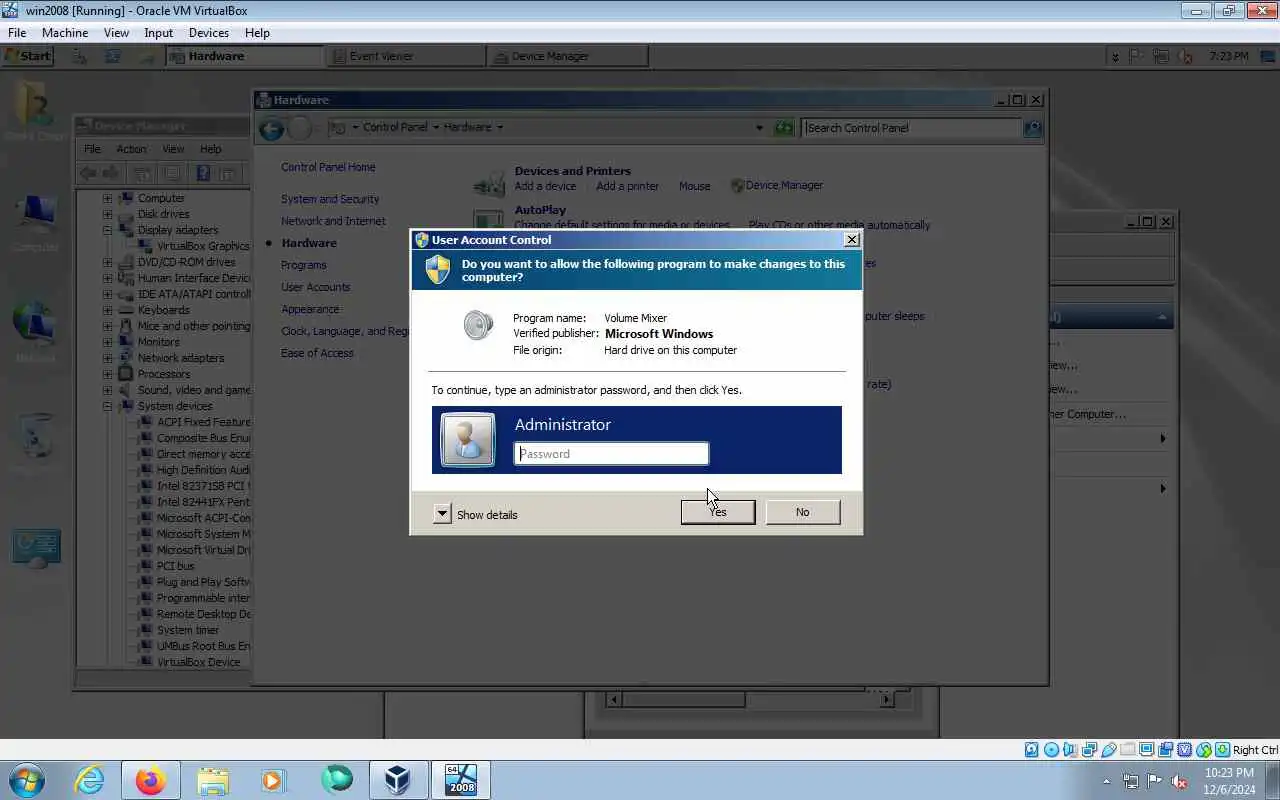Viewport: 1280px width, 800px height.
Task: Open VirtualBox Devices menu
Action: click(x=209, y=33)
